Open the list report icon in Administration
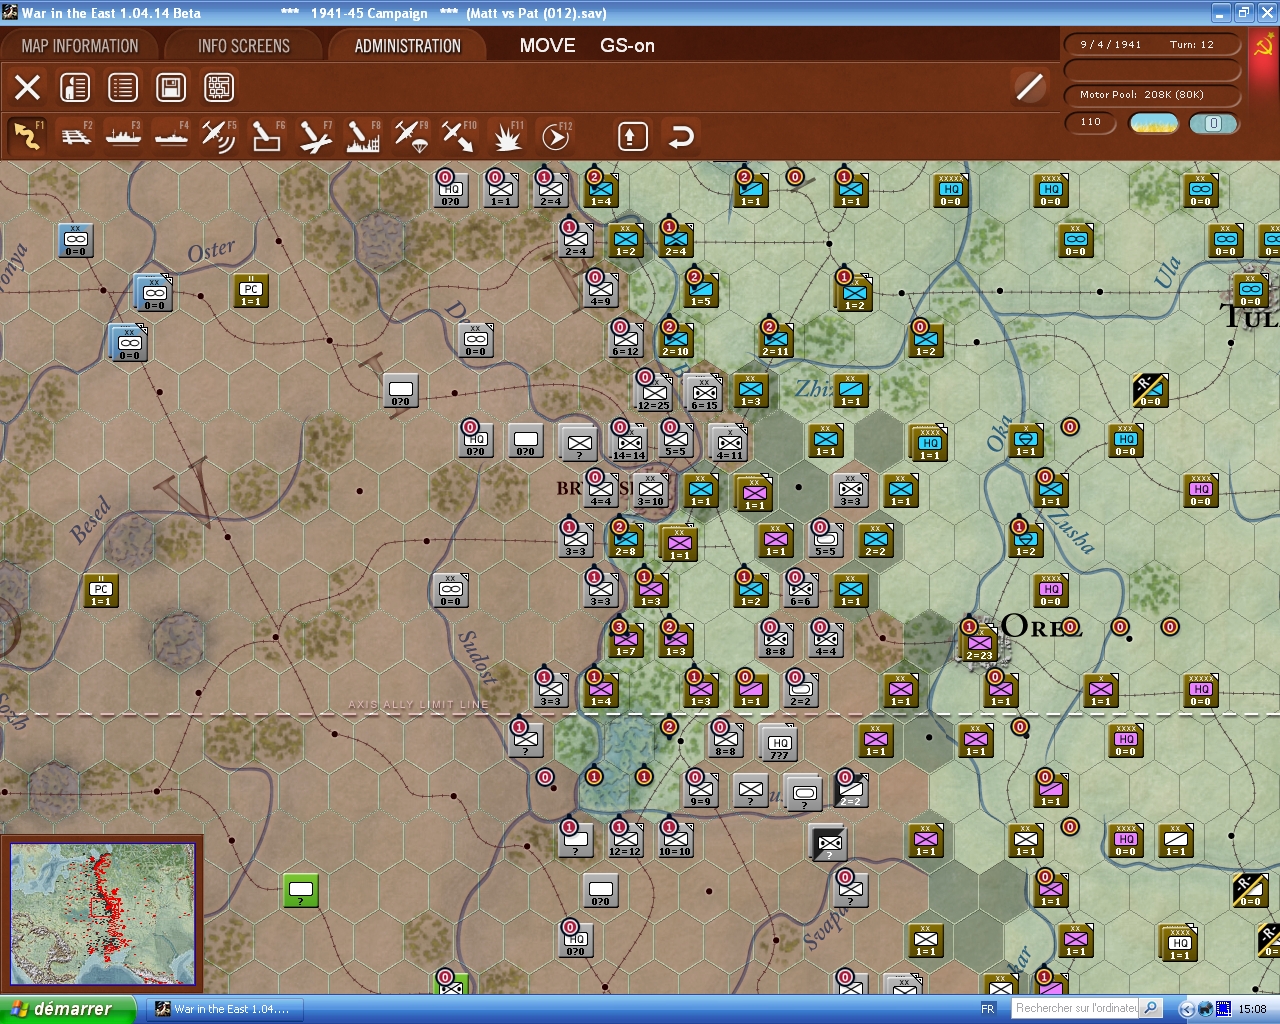Image resolution: width=1280 pixels, height=1024 pixels. pos(123,87)
